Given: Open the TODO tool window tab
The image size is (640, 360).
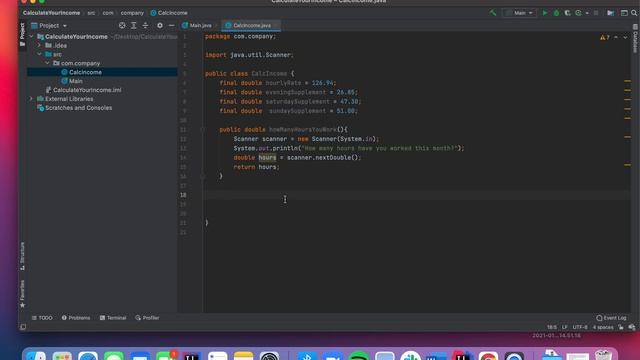Looking at the screenshot, I should [x=42, y=318].
